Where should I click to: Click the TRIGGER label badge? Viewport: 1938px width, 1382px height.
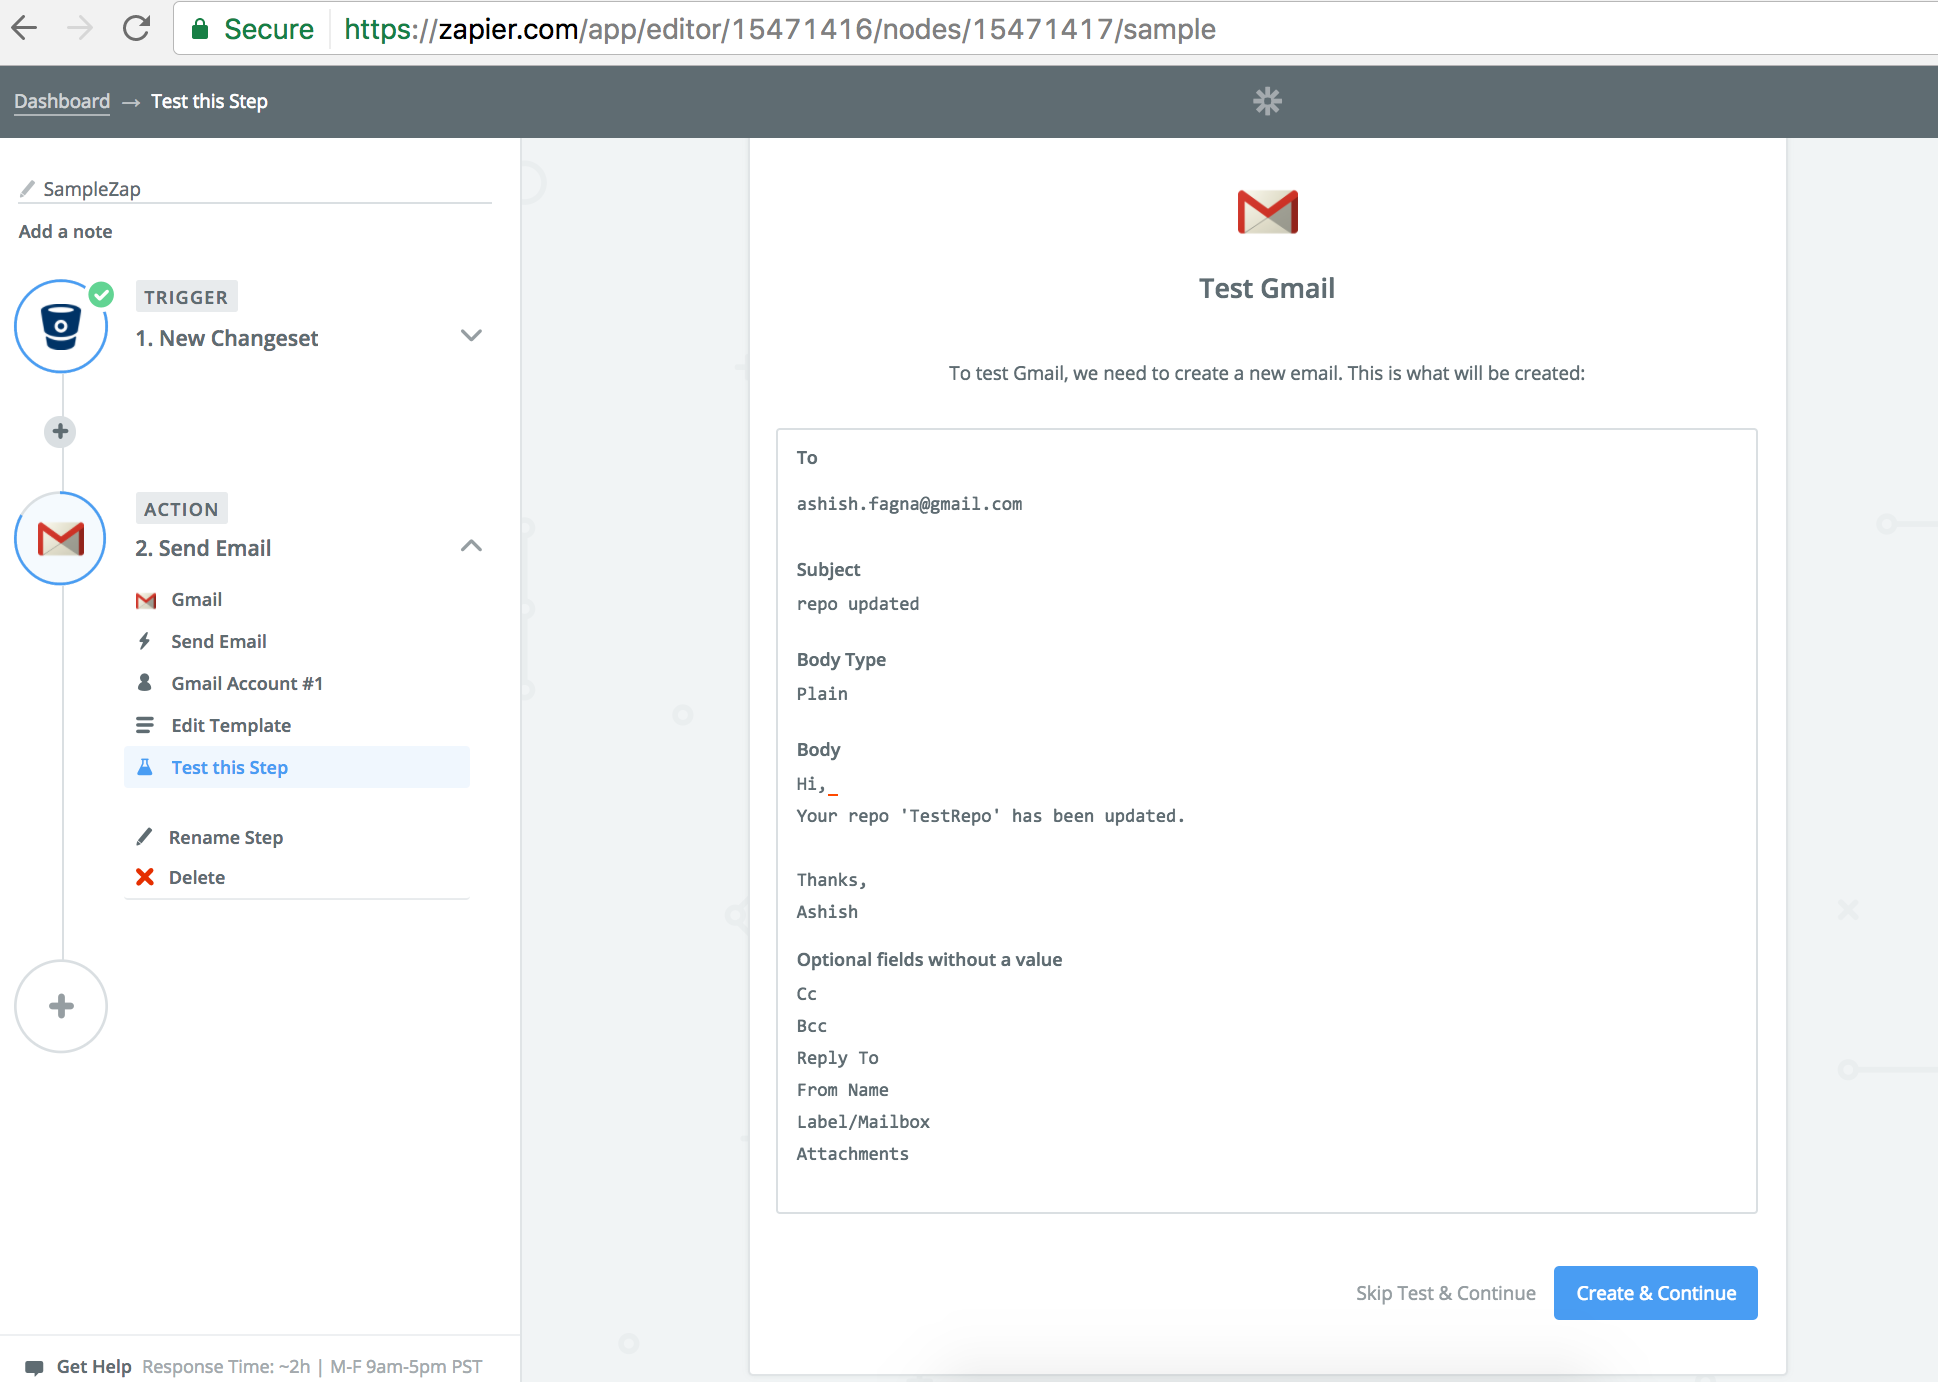186,297
